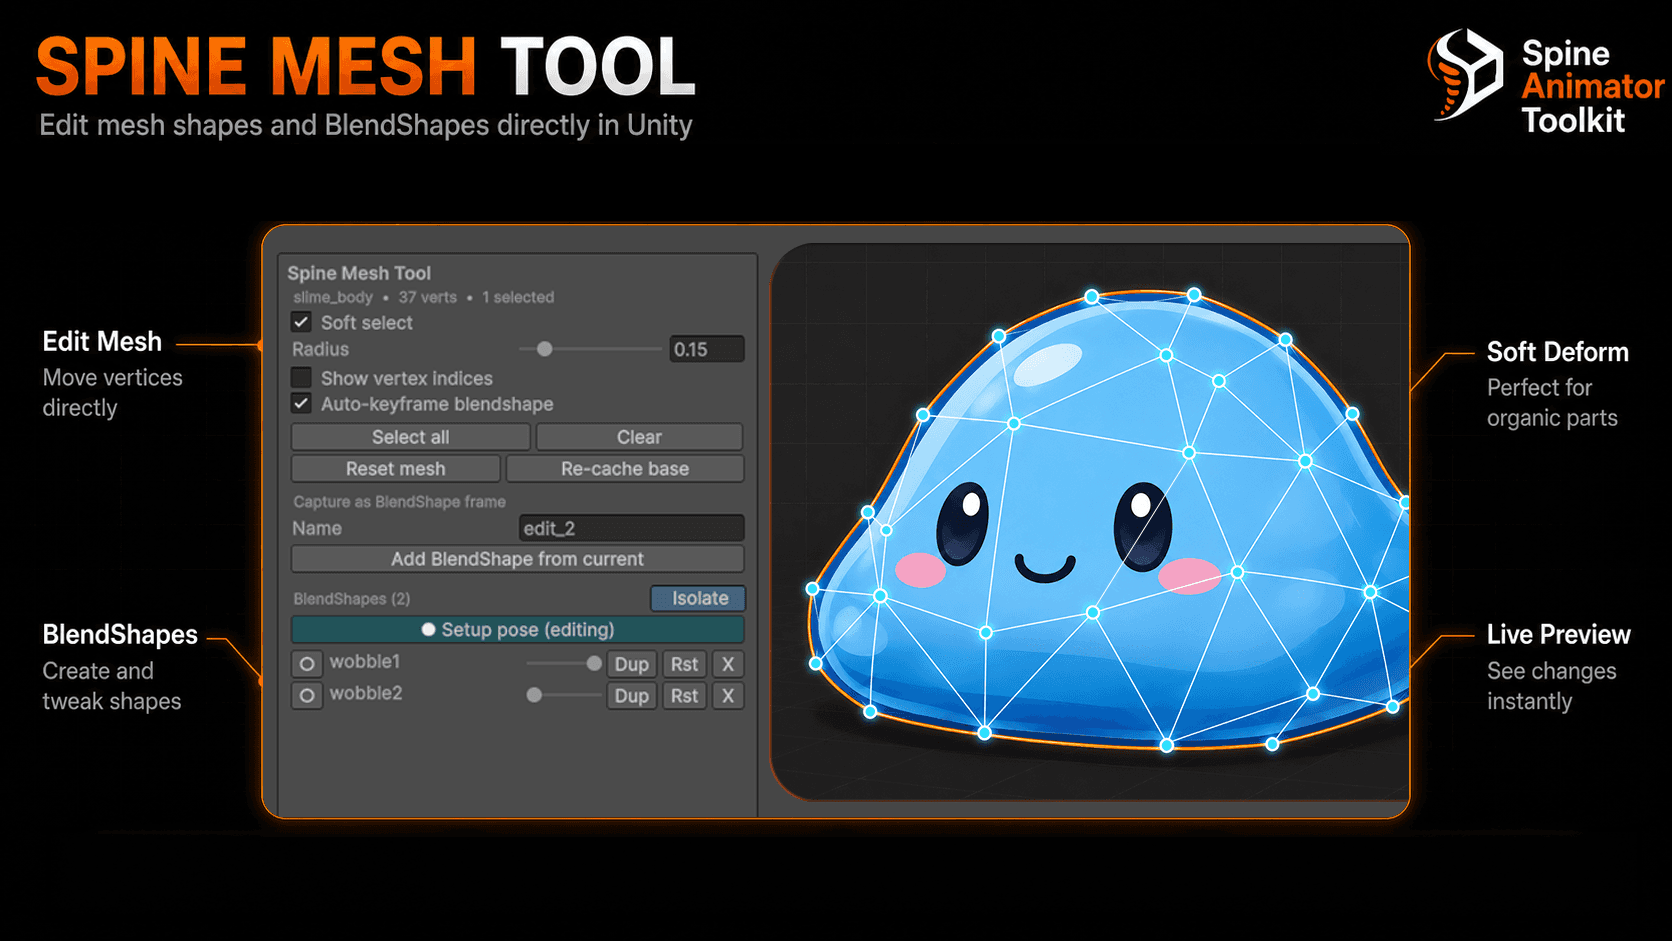Click the 'Soft Deform' callout heading
The height and width of the screenshot is (941, 1672).
1557,352
